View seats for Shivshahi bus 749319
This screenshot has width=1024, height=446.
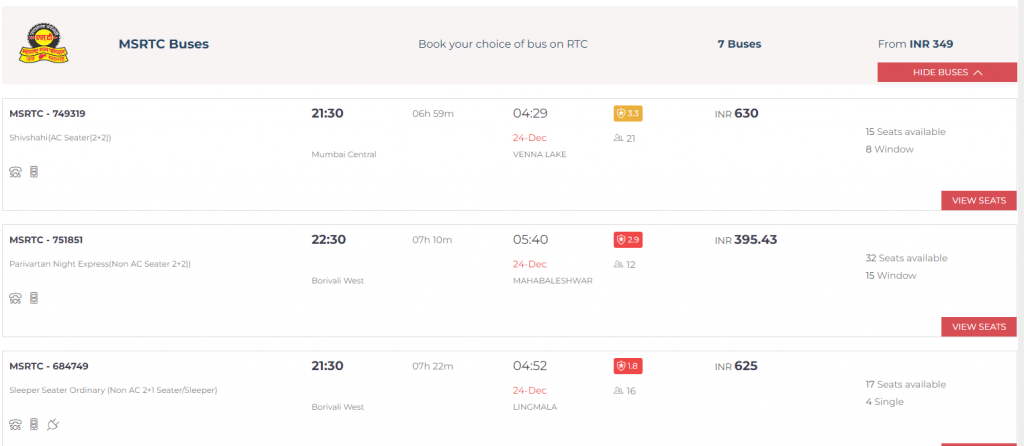coord(979,200)
